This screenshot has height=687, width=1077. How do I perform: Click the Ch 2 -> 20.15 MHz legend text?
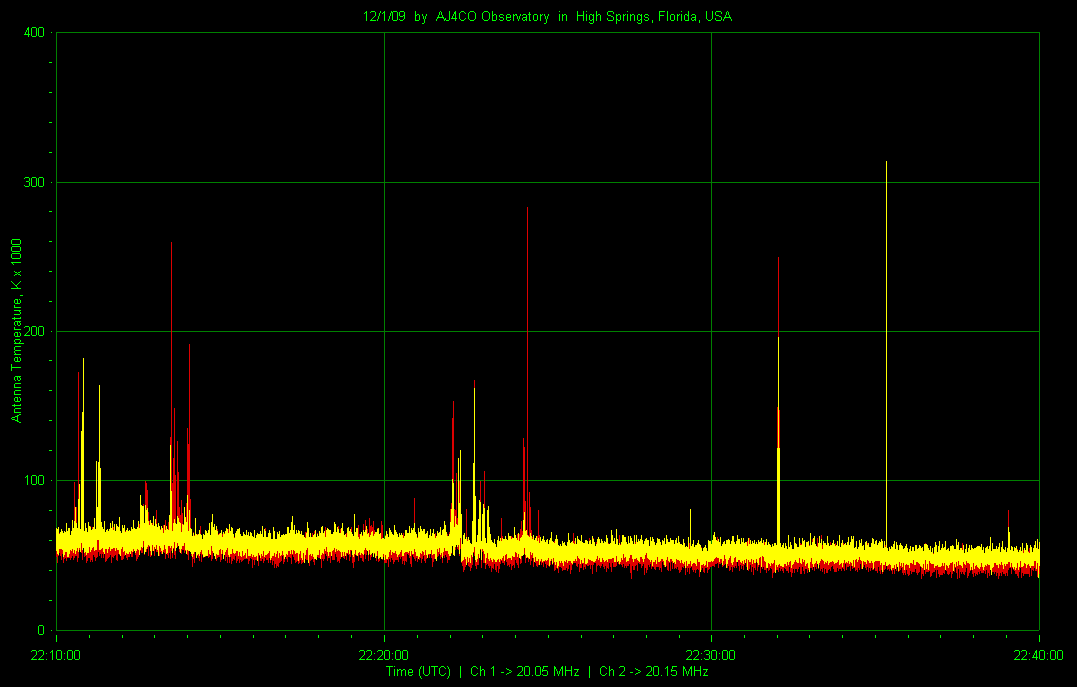(x=653, y=671)
